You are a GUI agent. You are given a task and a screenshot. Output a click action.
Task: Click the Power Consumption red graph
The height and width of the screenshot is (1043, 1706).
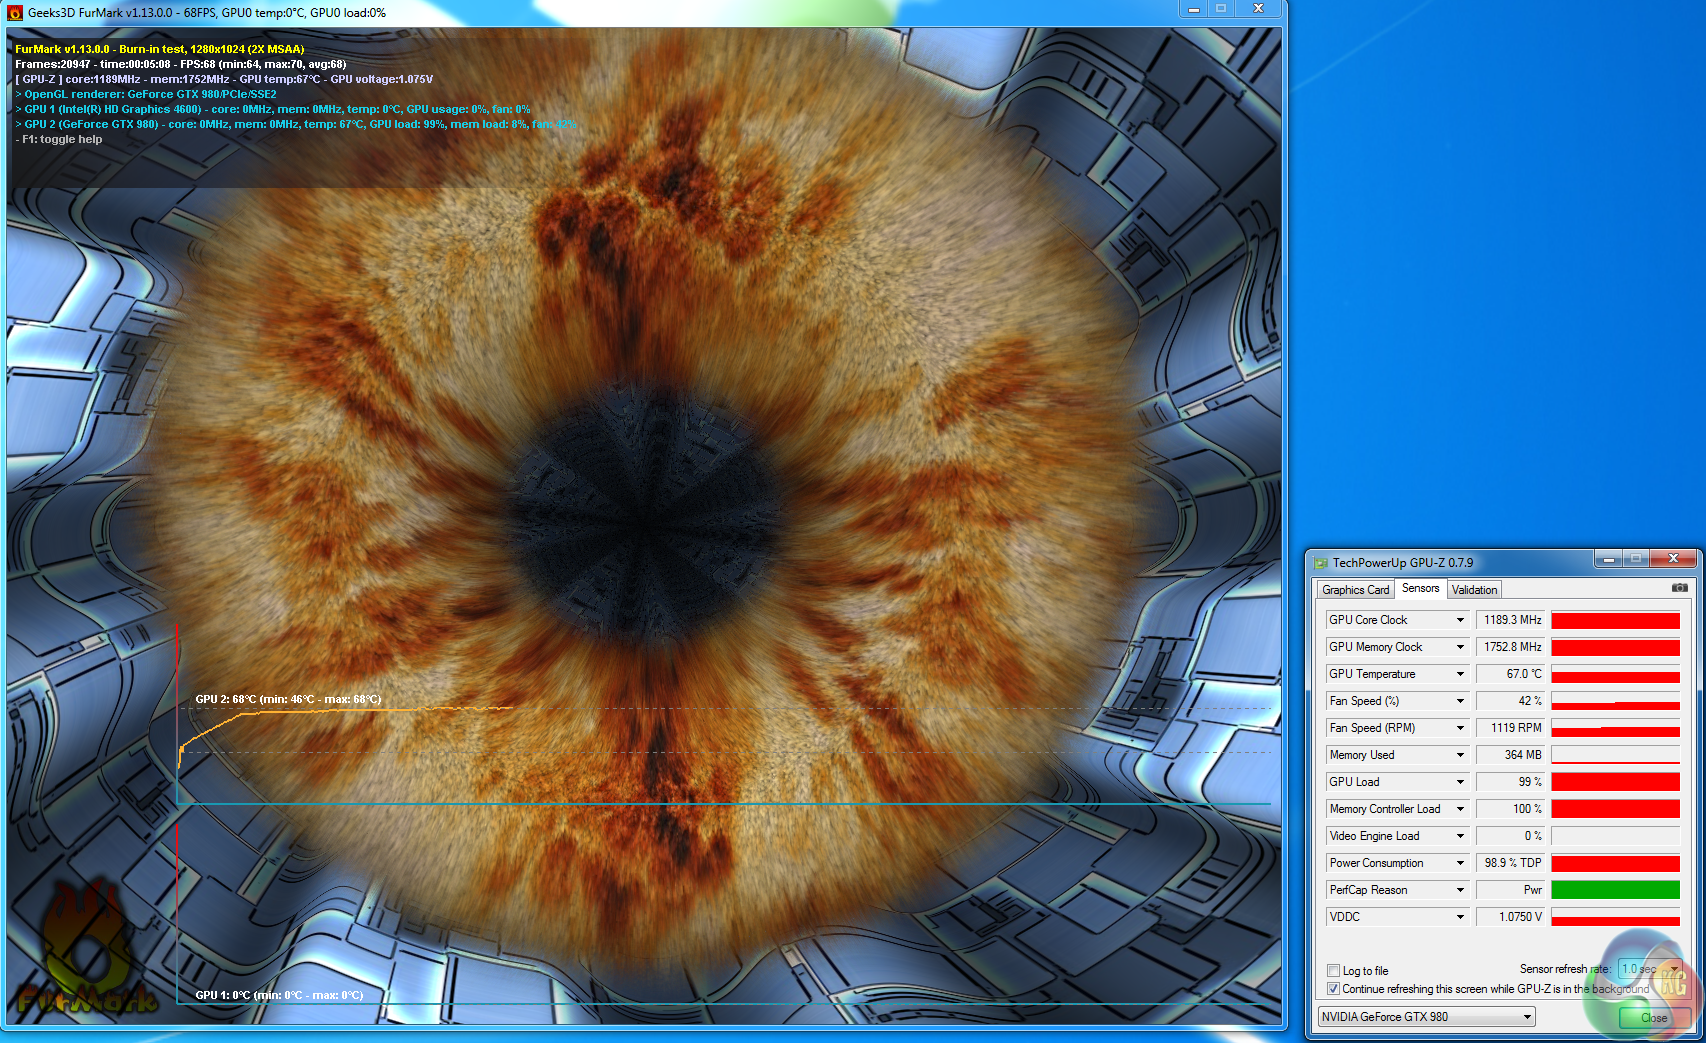1615,863
